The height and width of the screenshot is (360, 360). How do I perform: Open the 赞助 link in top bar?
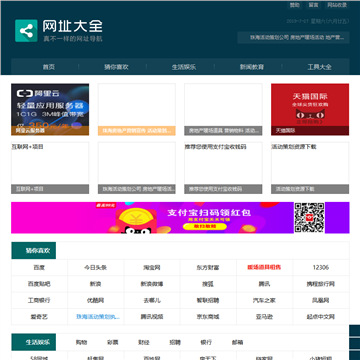point(294,5)
